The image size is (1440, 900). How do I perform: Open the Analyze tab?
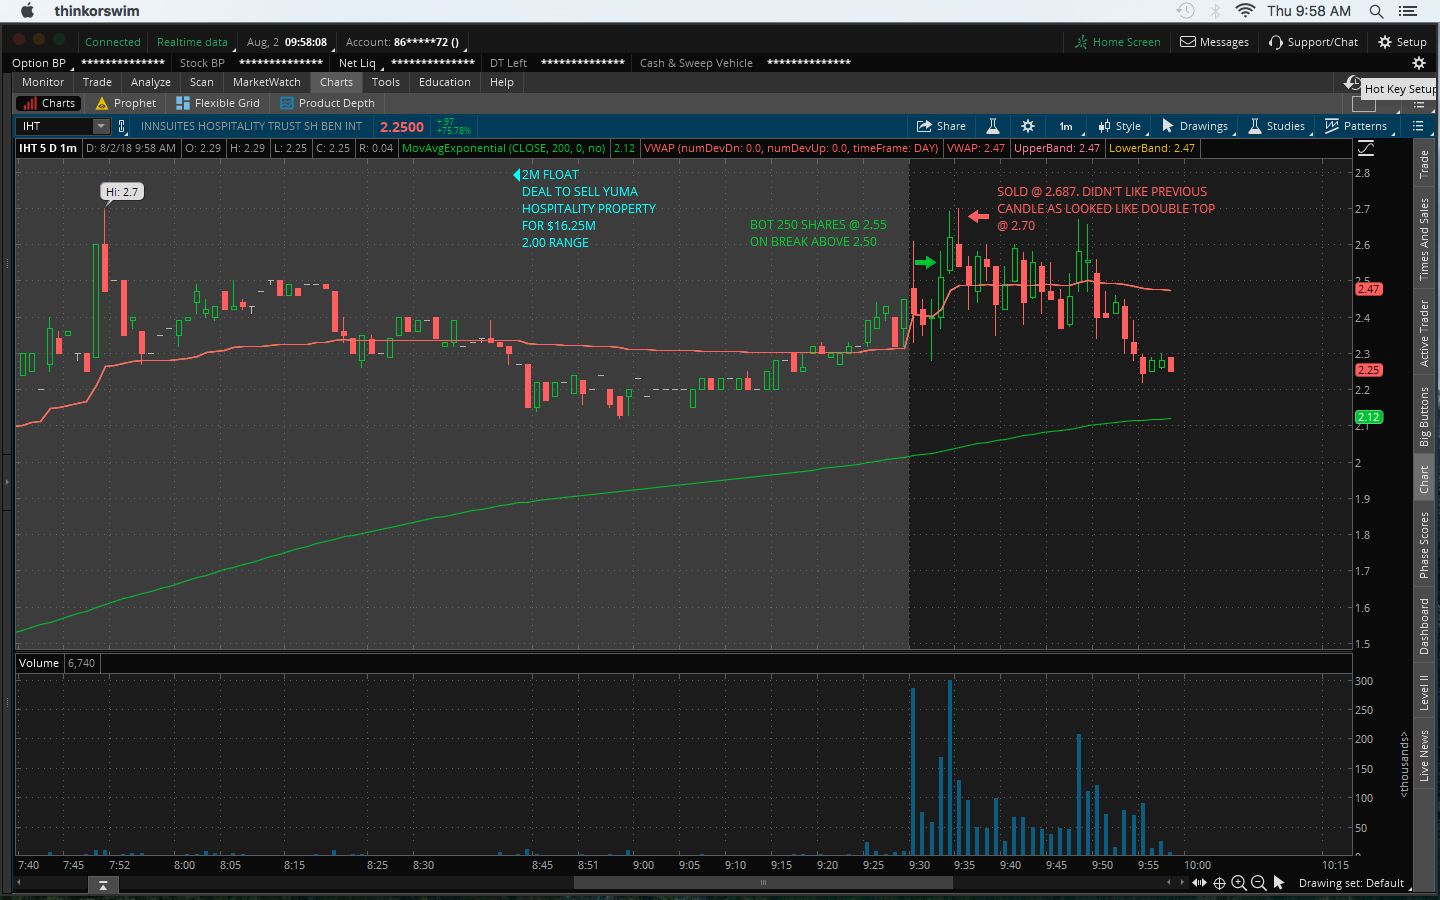click(x=151, y=82)
